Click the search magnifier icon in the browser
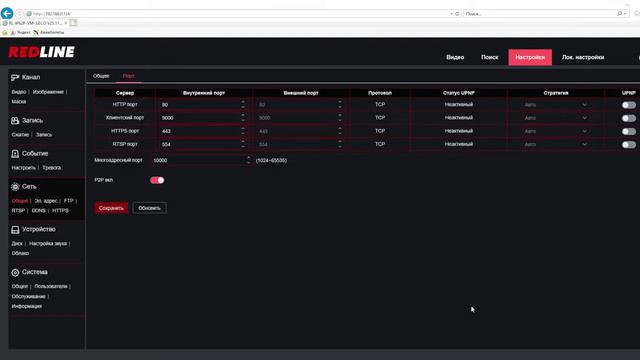This screenshot has width=640, height=360. click(619, 13)
